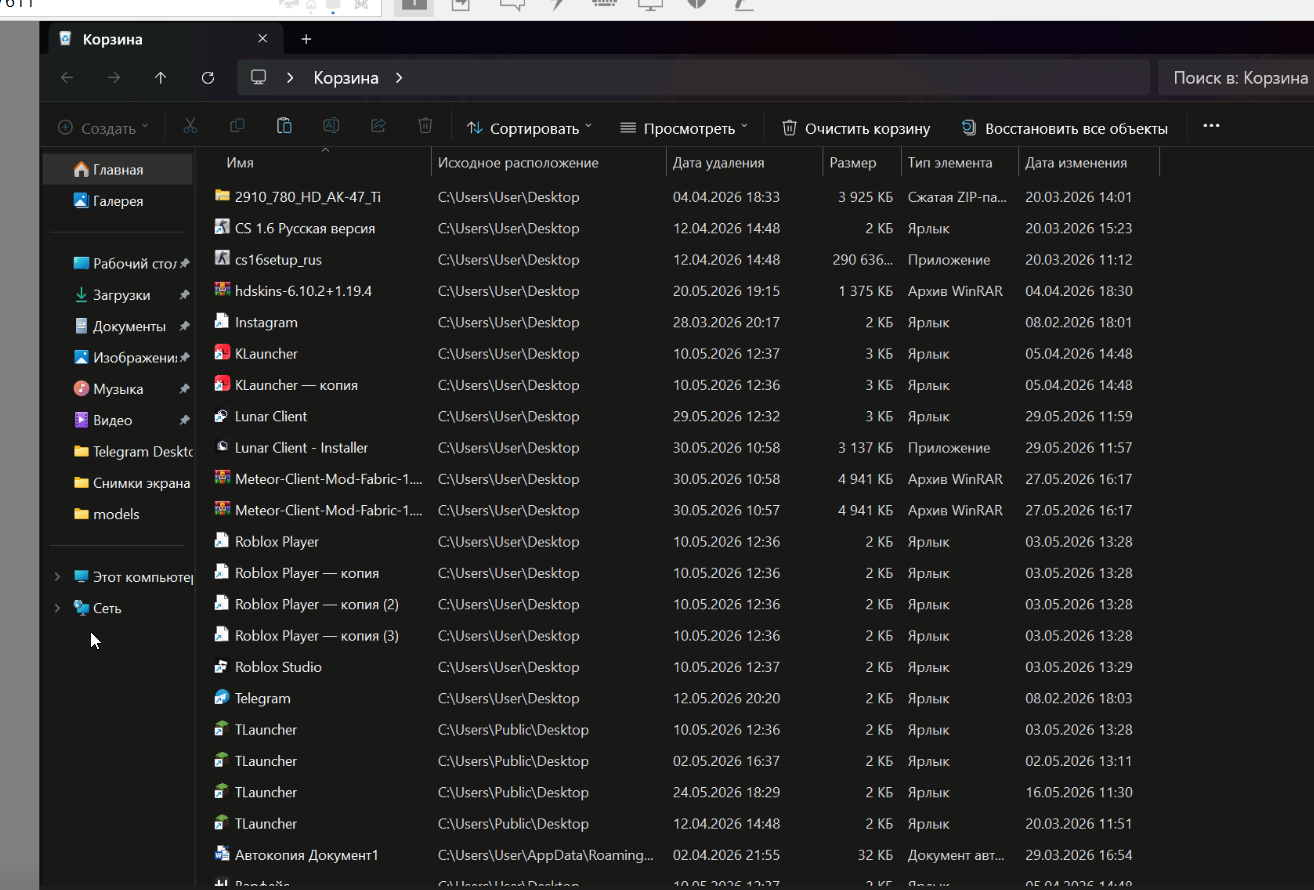Sort by Тип элемента column header

[950, 163]
